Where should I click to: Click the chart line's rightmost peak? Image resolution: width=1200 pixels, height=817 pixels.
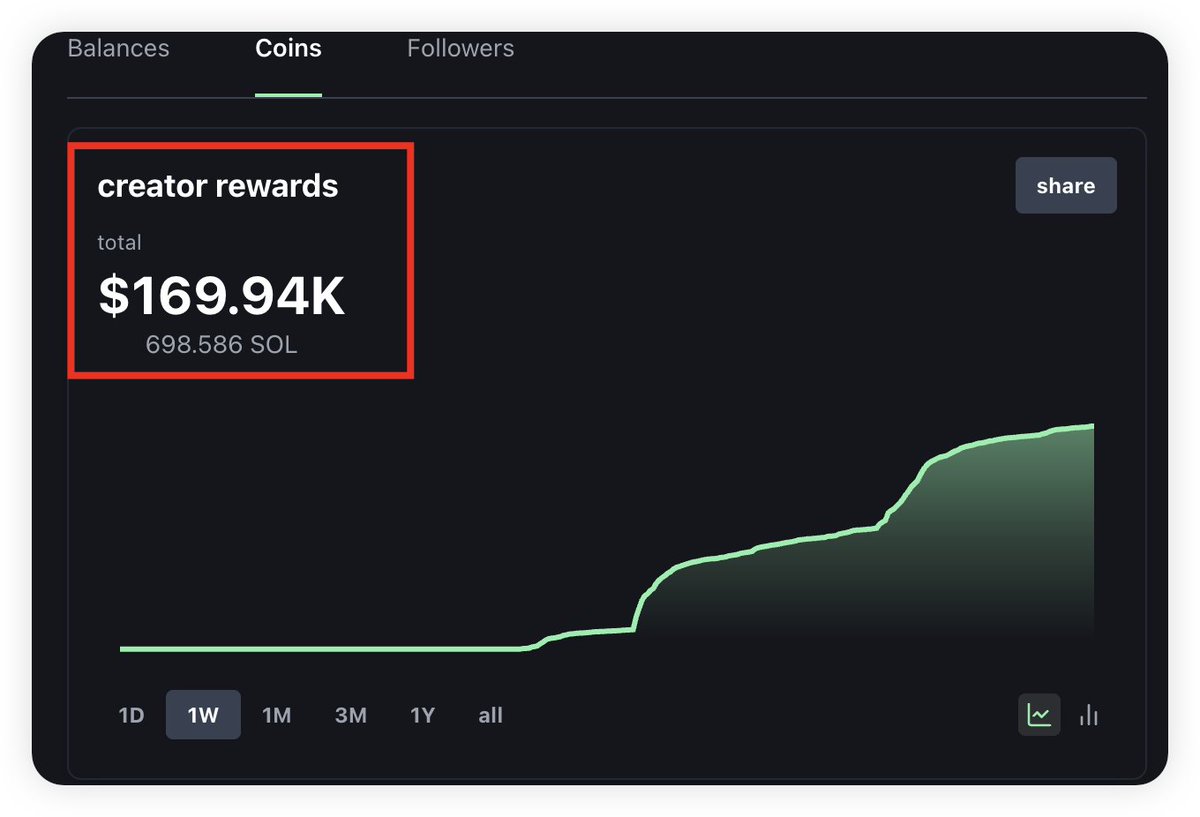(x=1090, y=426)
